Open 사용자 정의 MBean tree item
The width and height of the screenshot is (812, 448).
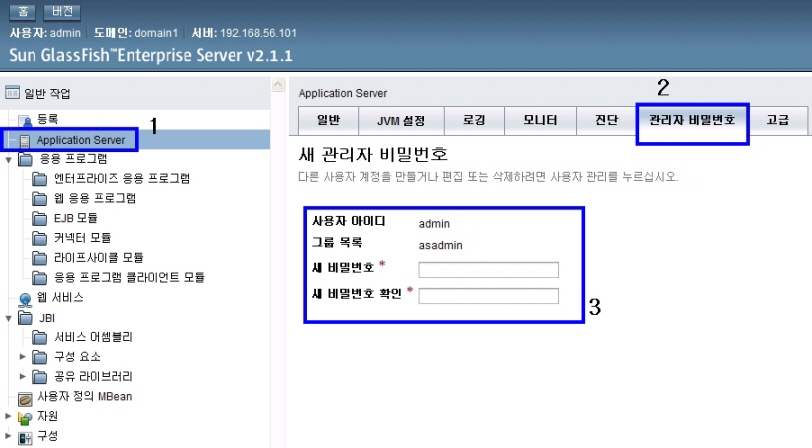tap(85, 397)
